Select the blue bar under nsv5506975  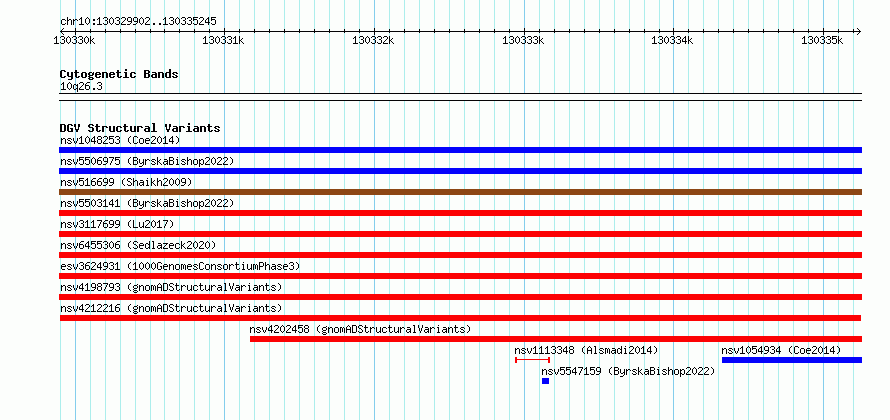[460, 171]
